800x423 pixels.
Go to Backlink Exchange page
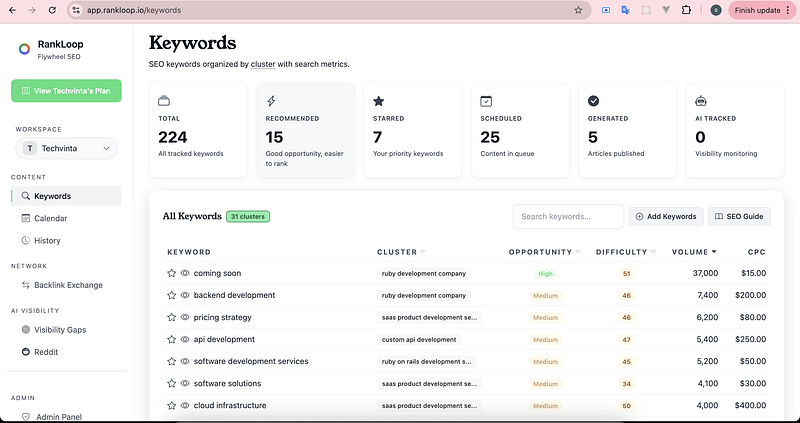pos(68,285)
